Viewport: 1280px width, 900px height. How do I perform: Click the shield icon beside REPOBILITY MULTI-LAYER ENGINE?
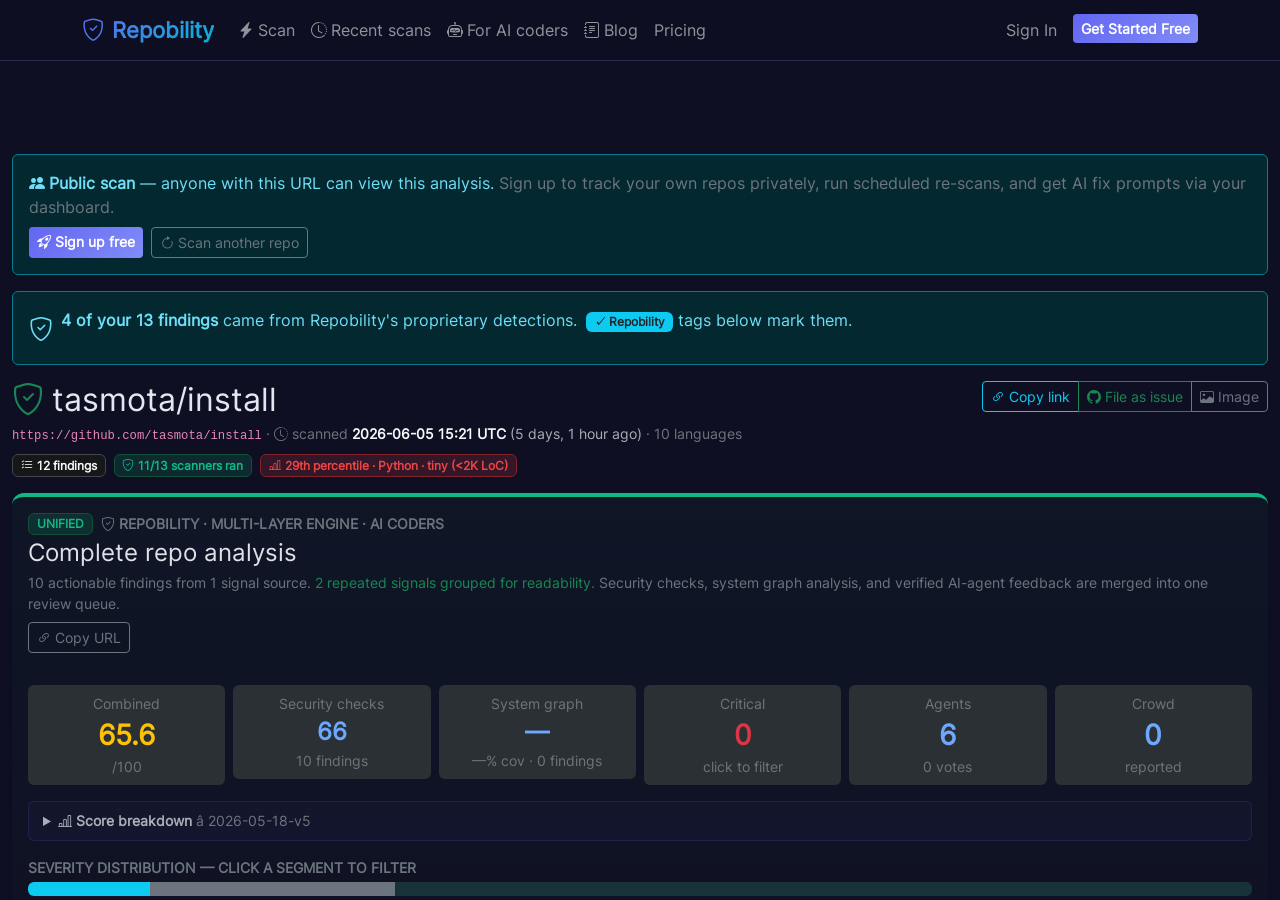tap(108, 524)
